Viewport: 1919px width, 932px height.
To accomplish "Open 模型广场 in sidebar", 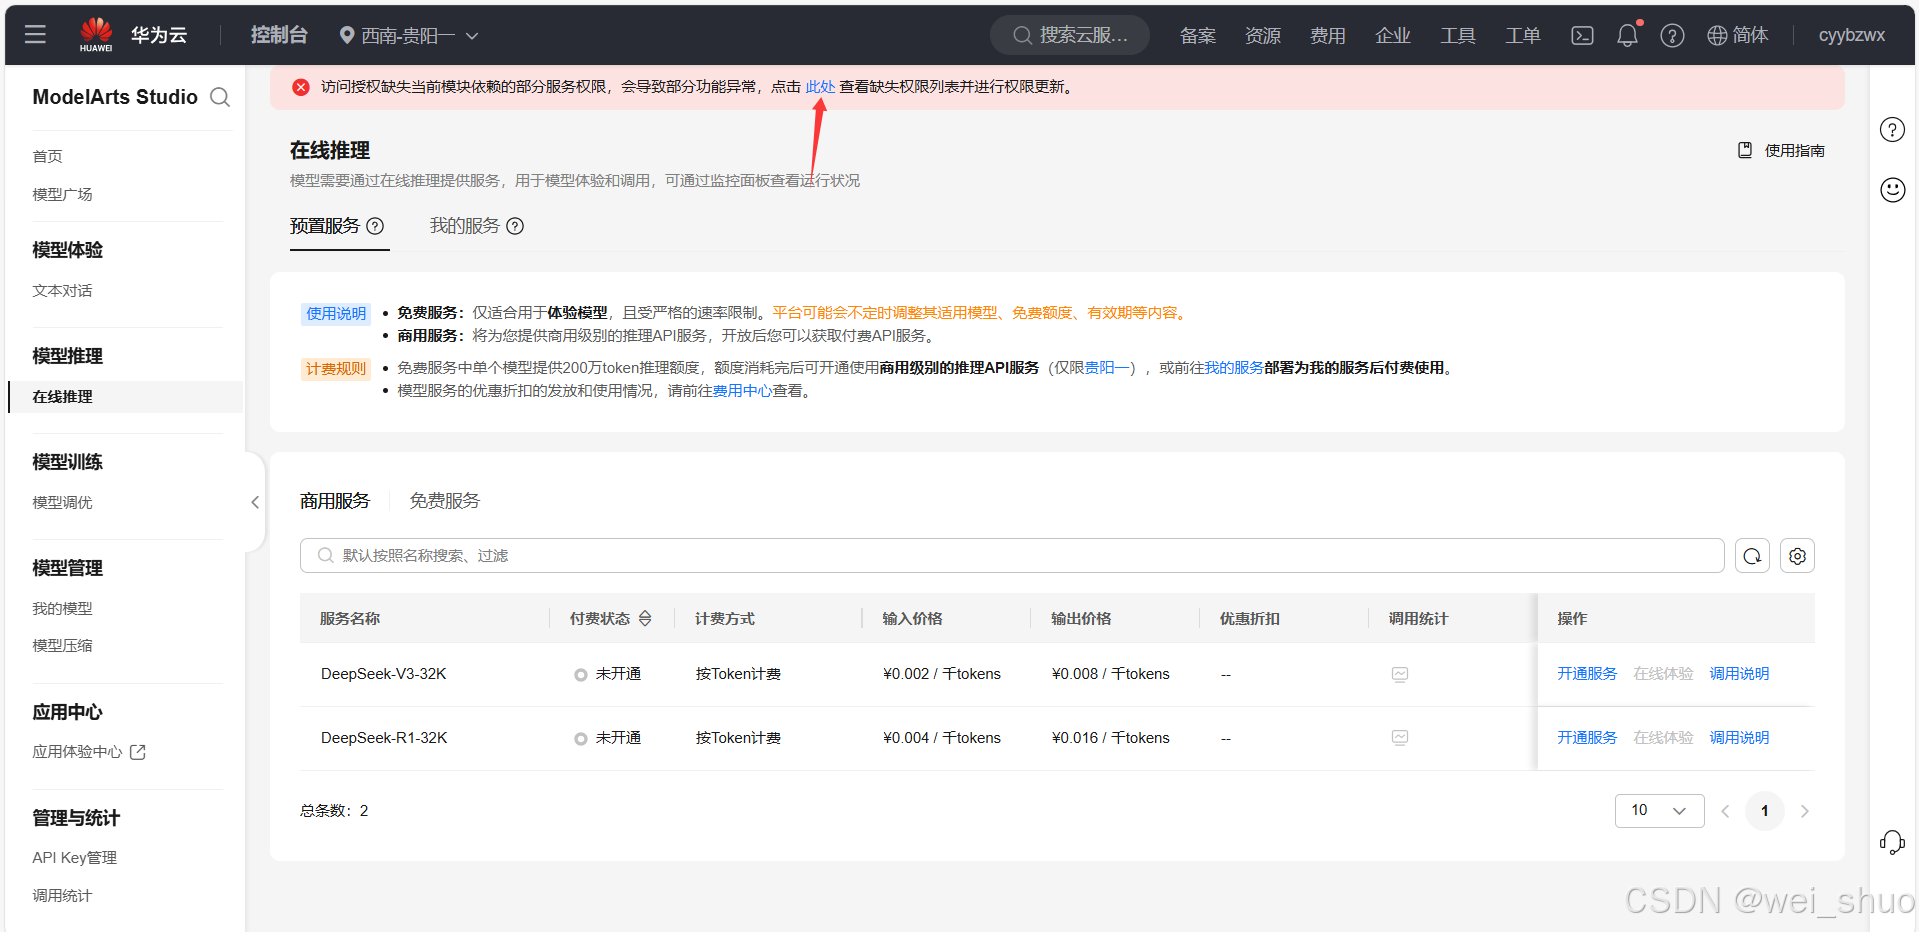I will click(62, 195).
